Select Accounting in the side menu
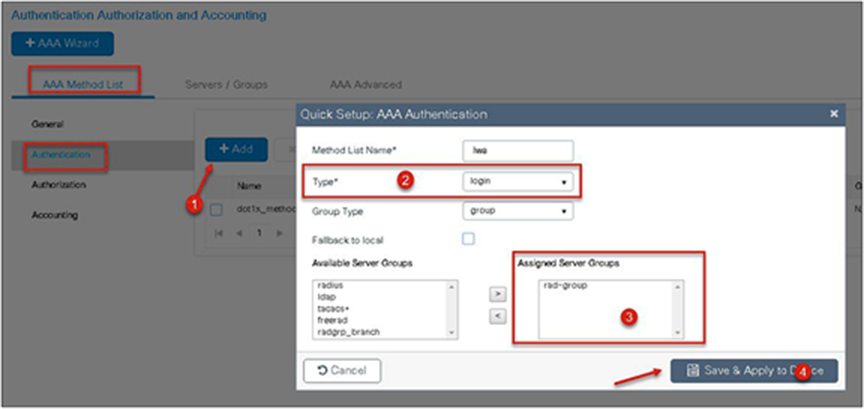Image resolution: width=864 pixels, height=409 pixels. 55,214
